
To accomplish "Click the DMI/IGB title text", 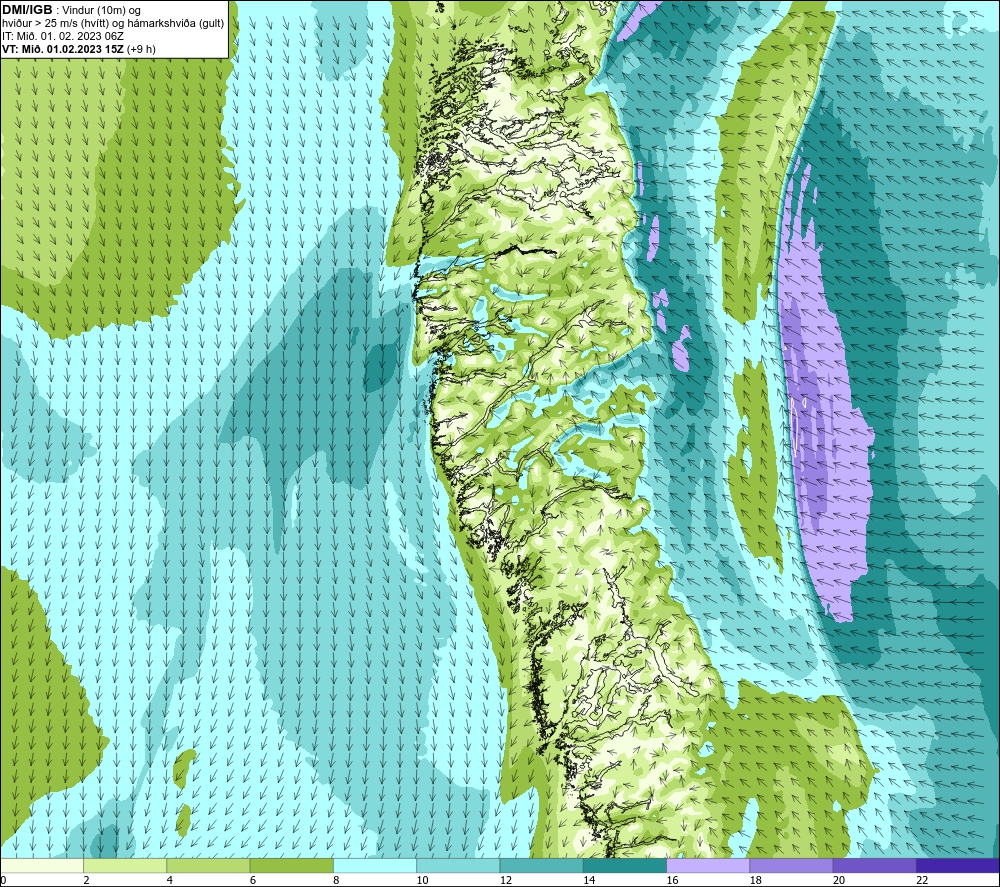I will pos(27,10).
